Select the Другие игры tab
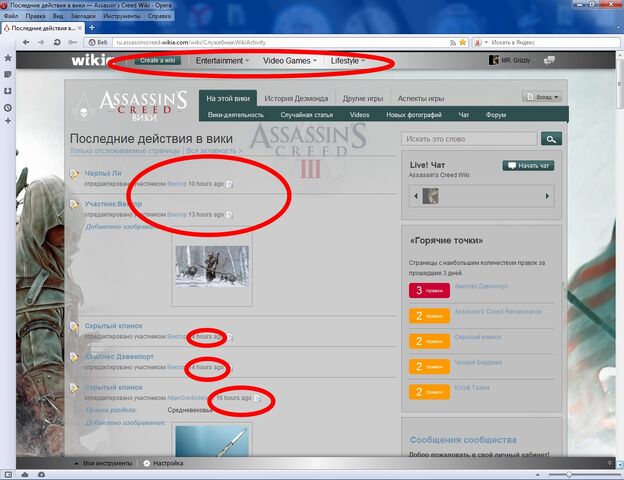The image size is (624, 480). pos(363,98)
